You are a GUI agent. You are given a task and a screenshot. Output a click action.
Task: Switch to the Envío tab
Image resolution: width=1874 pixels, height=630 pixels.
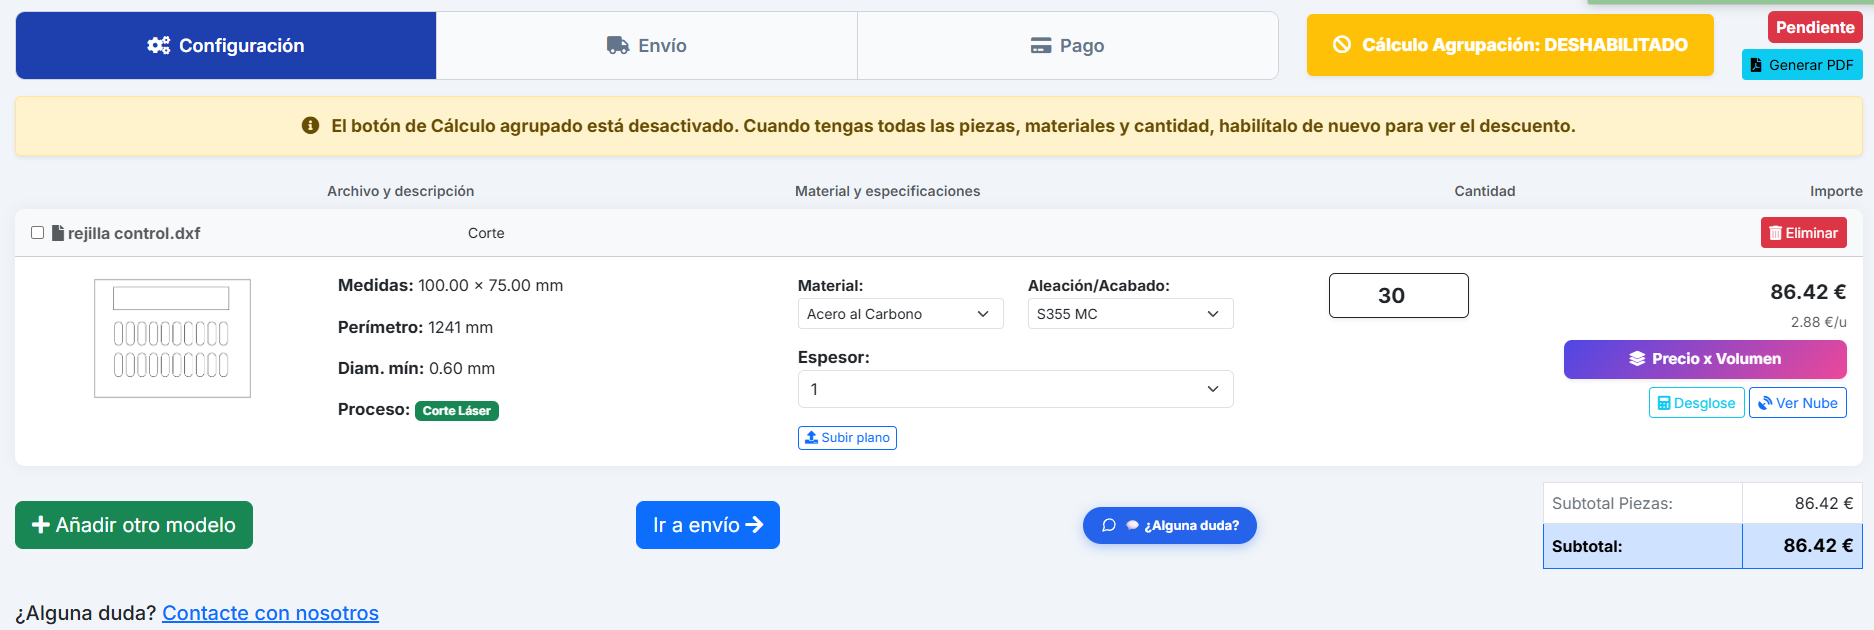tap(647, 45)
